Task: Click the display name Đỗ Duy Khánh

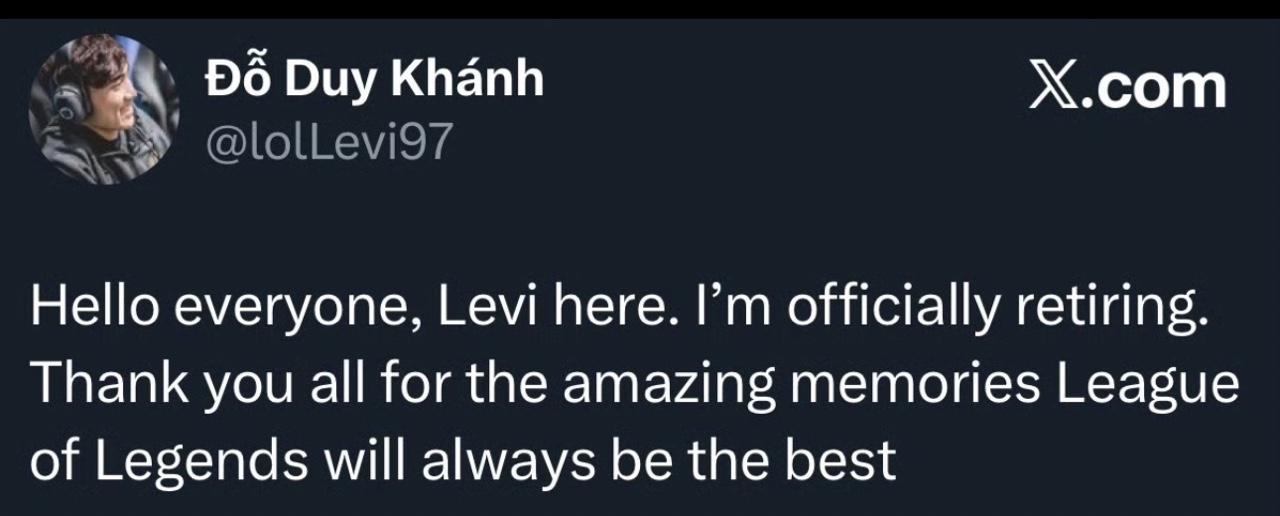Action: pyautogui.click(x=374, y=81)
